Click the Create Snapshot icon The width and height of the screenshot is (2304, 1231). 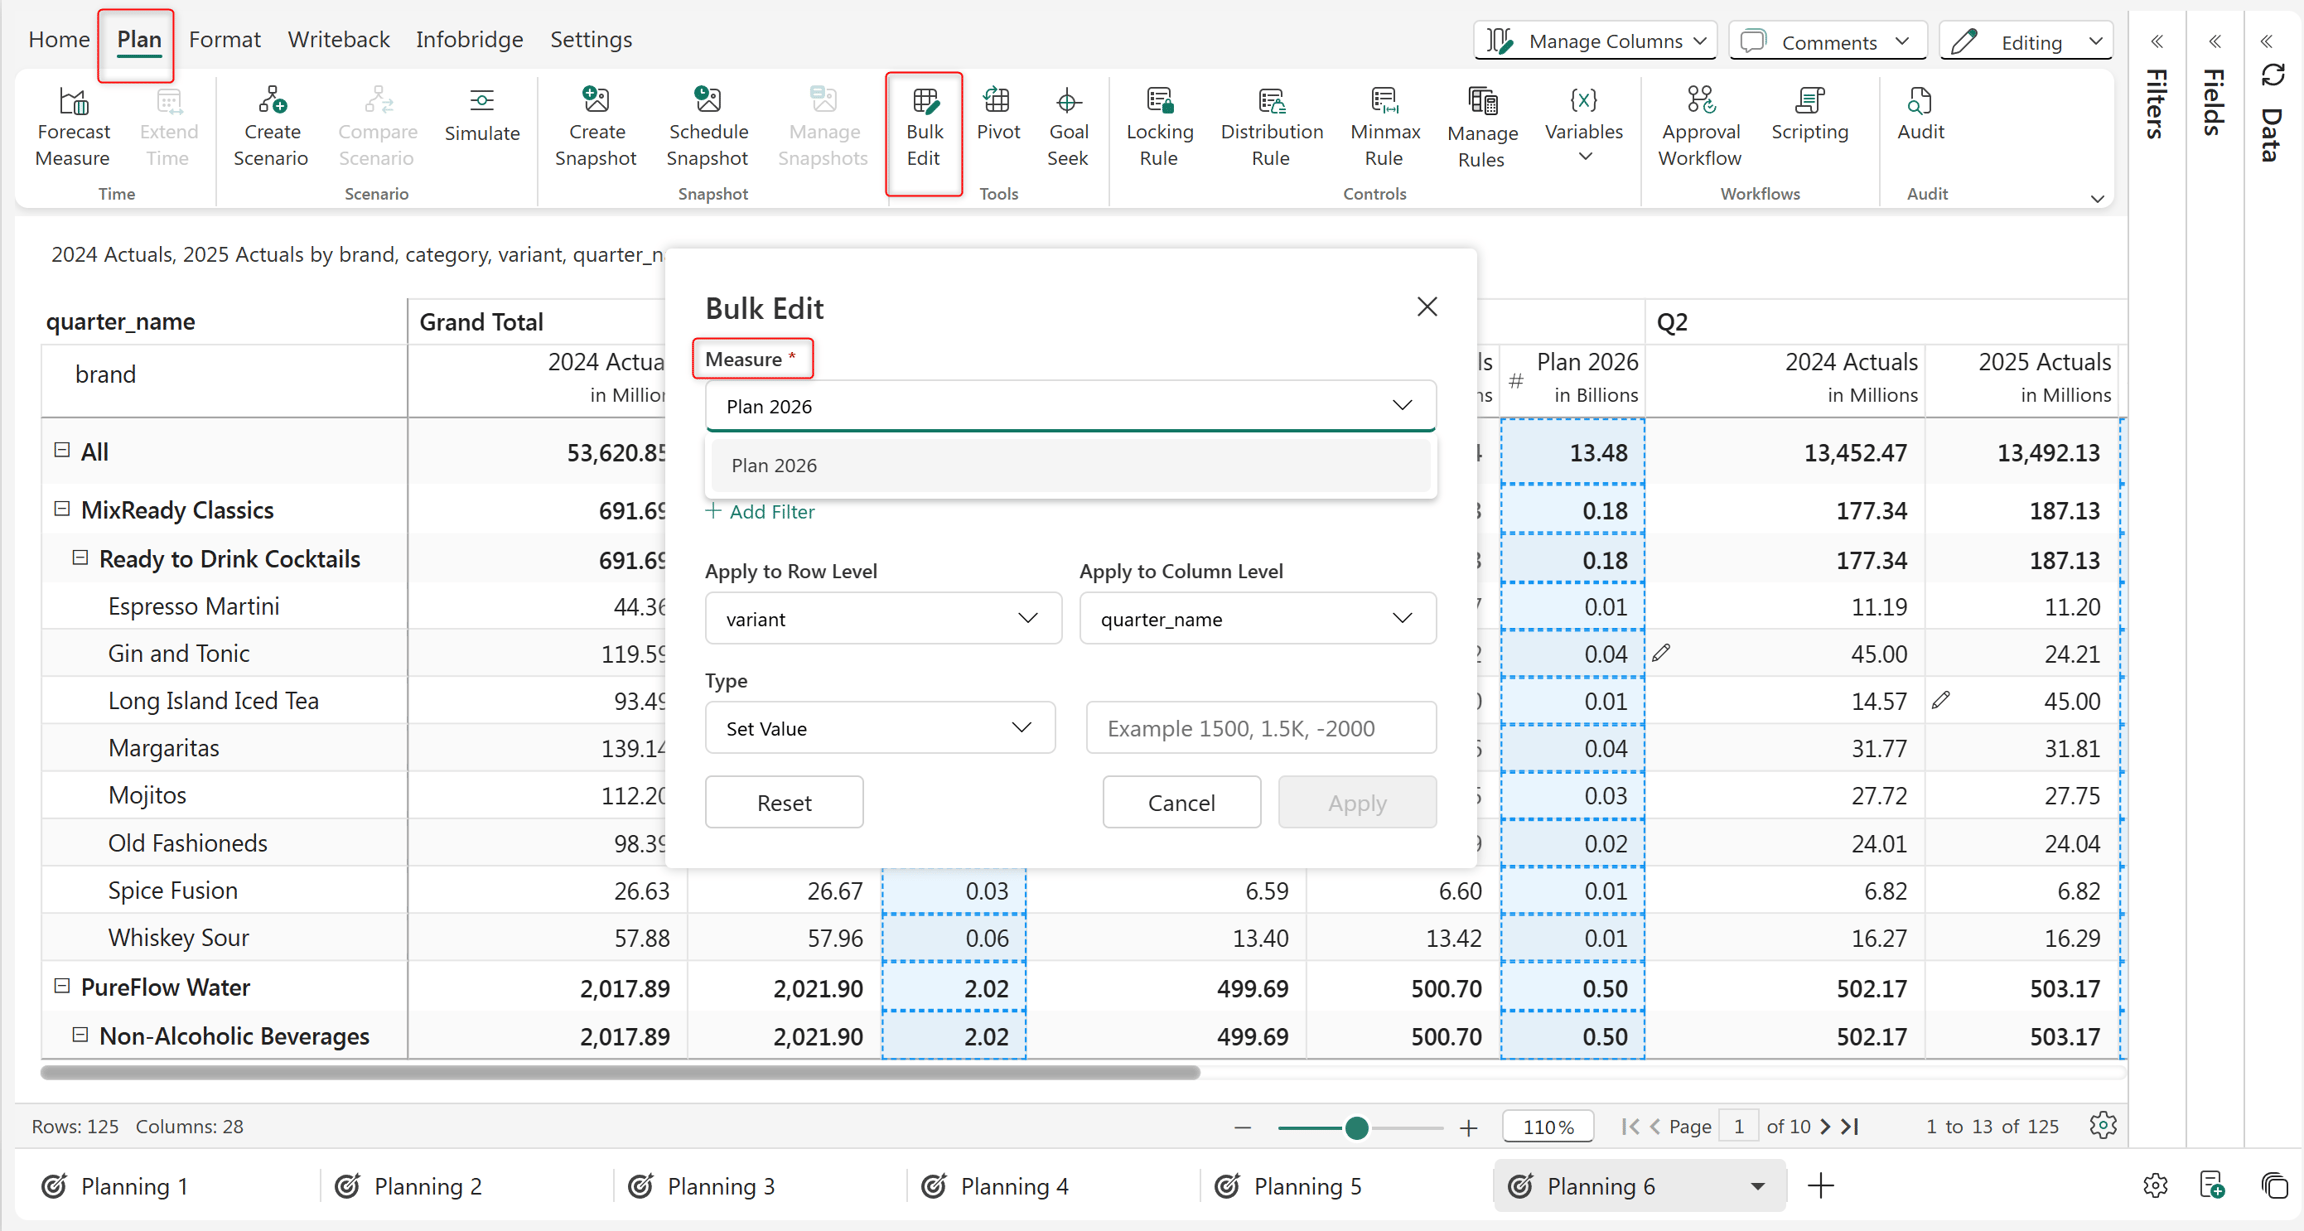(x=596, y=100)
